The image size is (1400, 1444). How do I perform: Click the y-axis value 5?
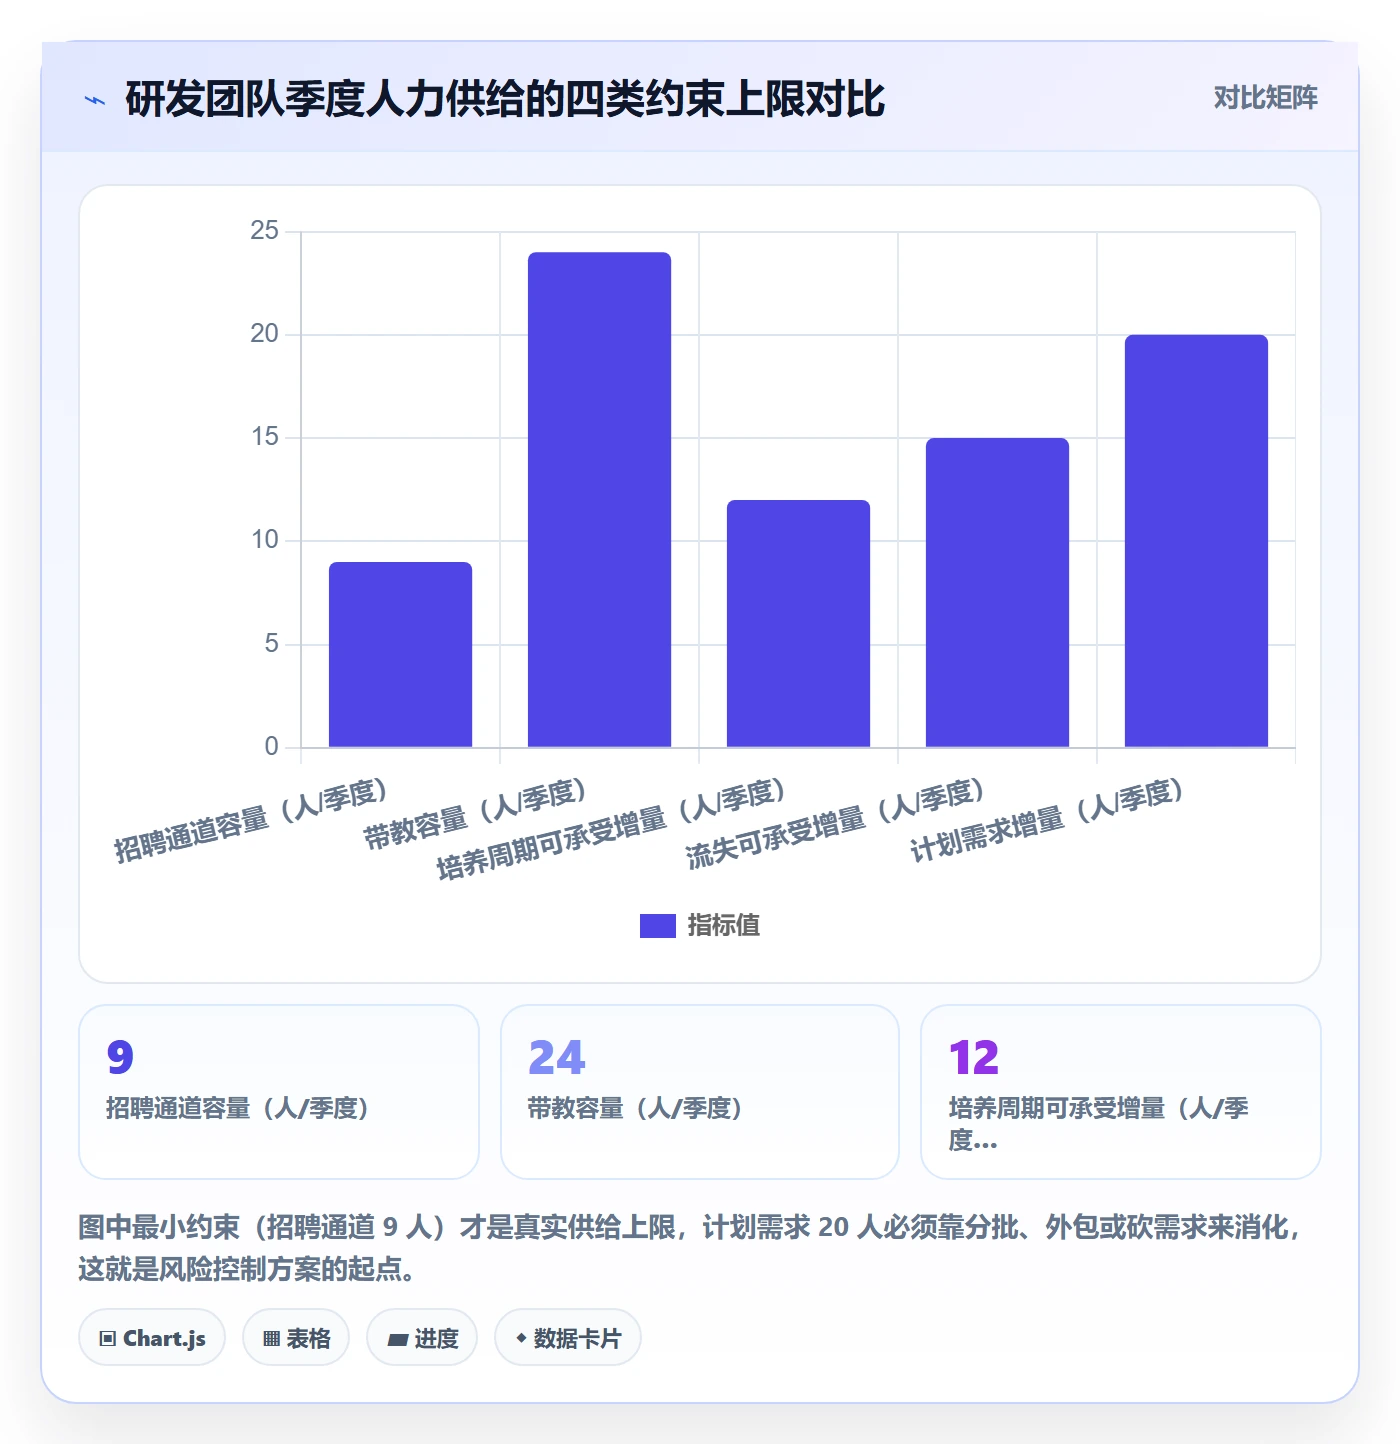pyautogui.click(x=272, y=644)
